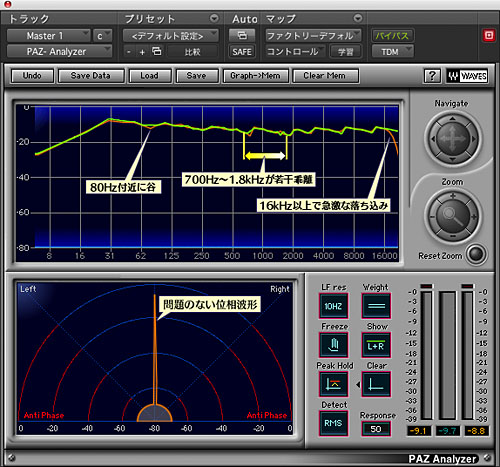Viewport: 500px width, 467px height.
Task: Click the Clear peak icon
Action: pyautogui.click(x=376, y=384)
